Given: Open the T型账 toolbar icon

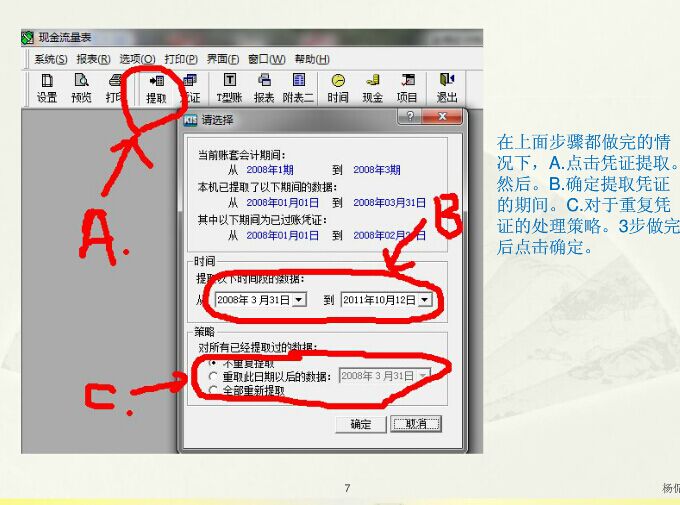Looking at the screenshot, I should [x=229, y=88].
